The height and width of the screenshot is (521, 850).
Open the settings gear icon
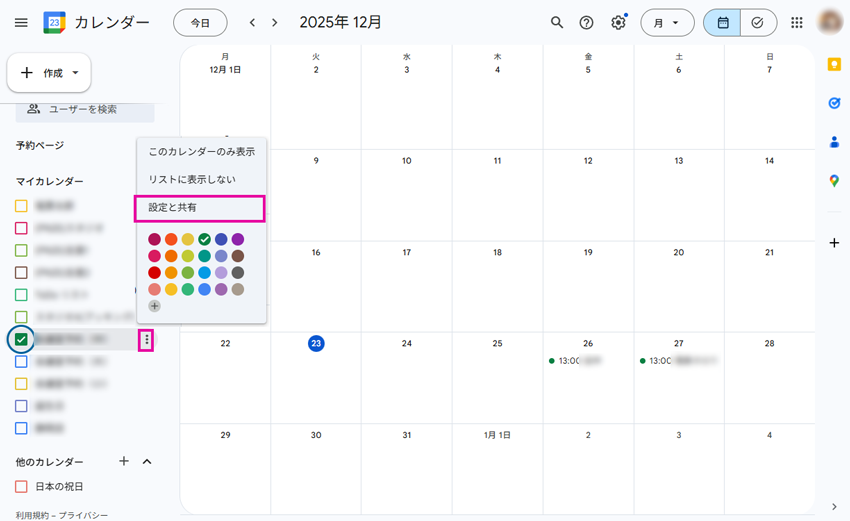click(618, 22)
